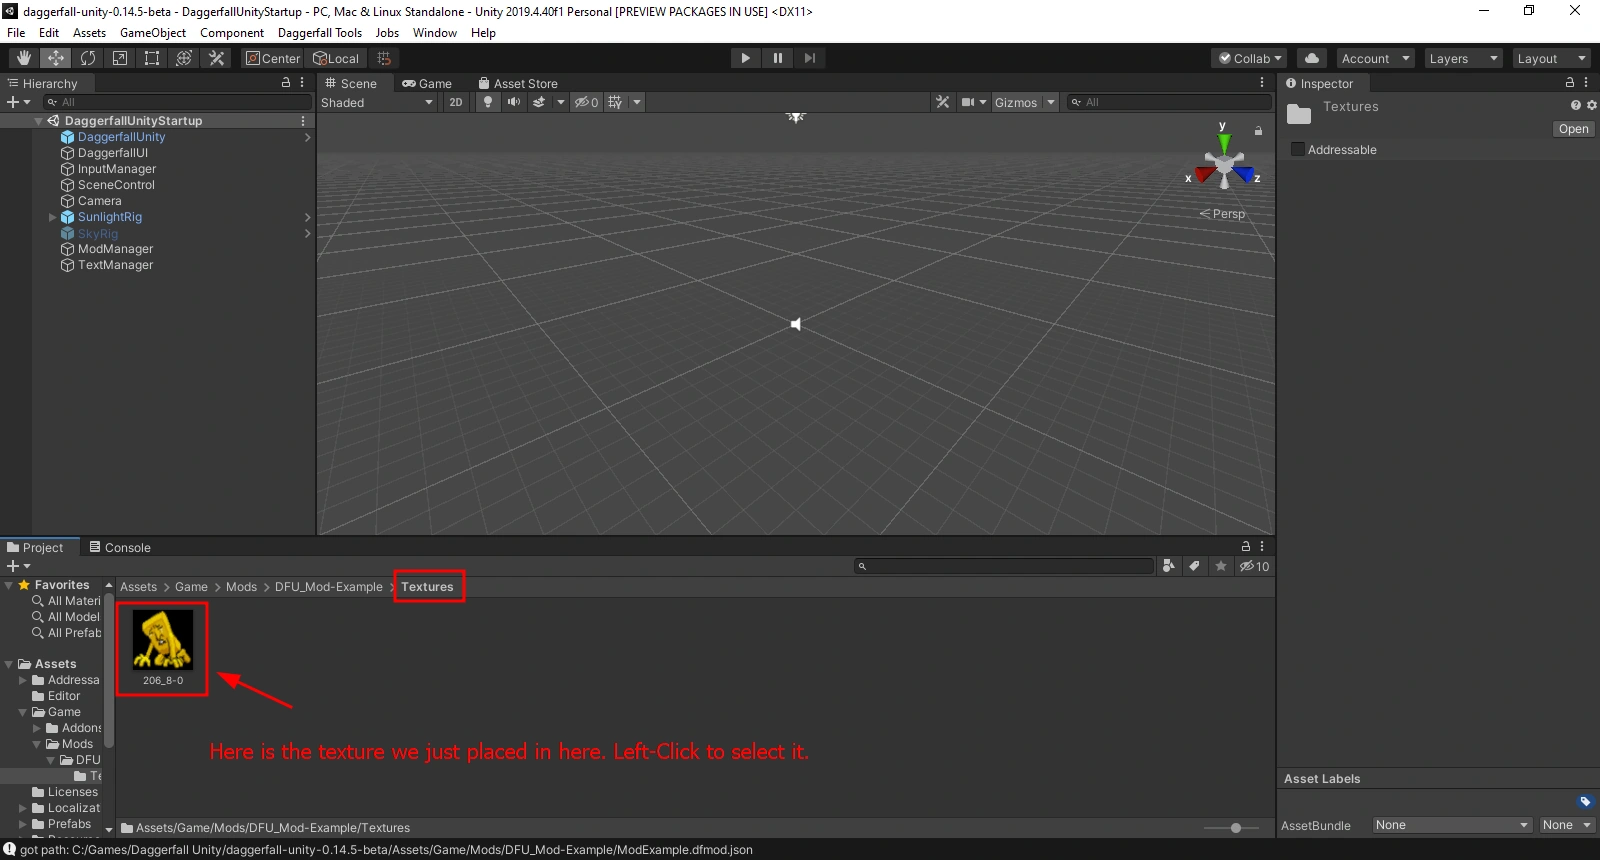Switch to the Asset Store tab
The width and height of the screenshot is (1600, 860).
coord(518,83)
